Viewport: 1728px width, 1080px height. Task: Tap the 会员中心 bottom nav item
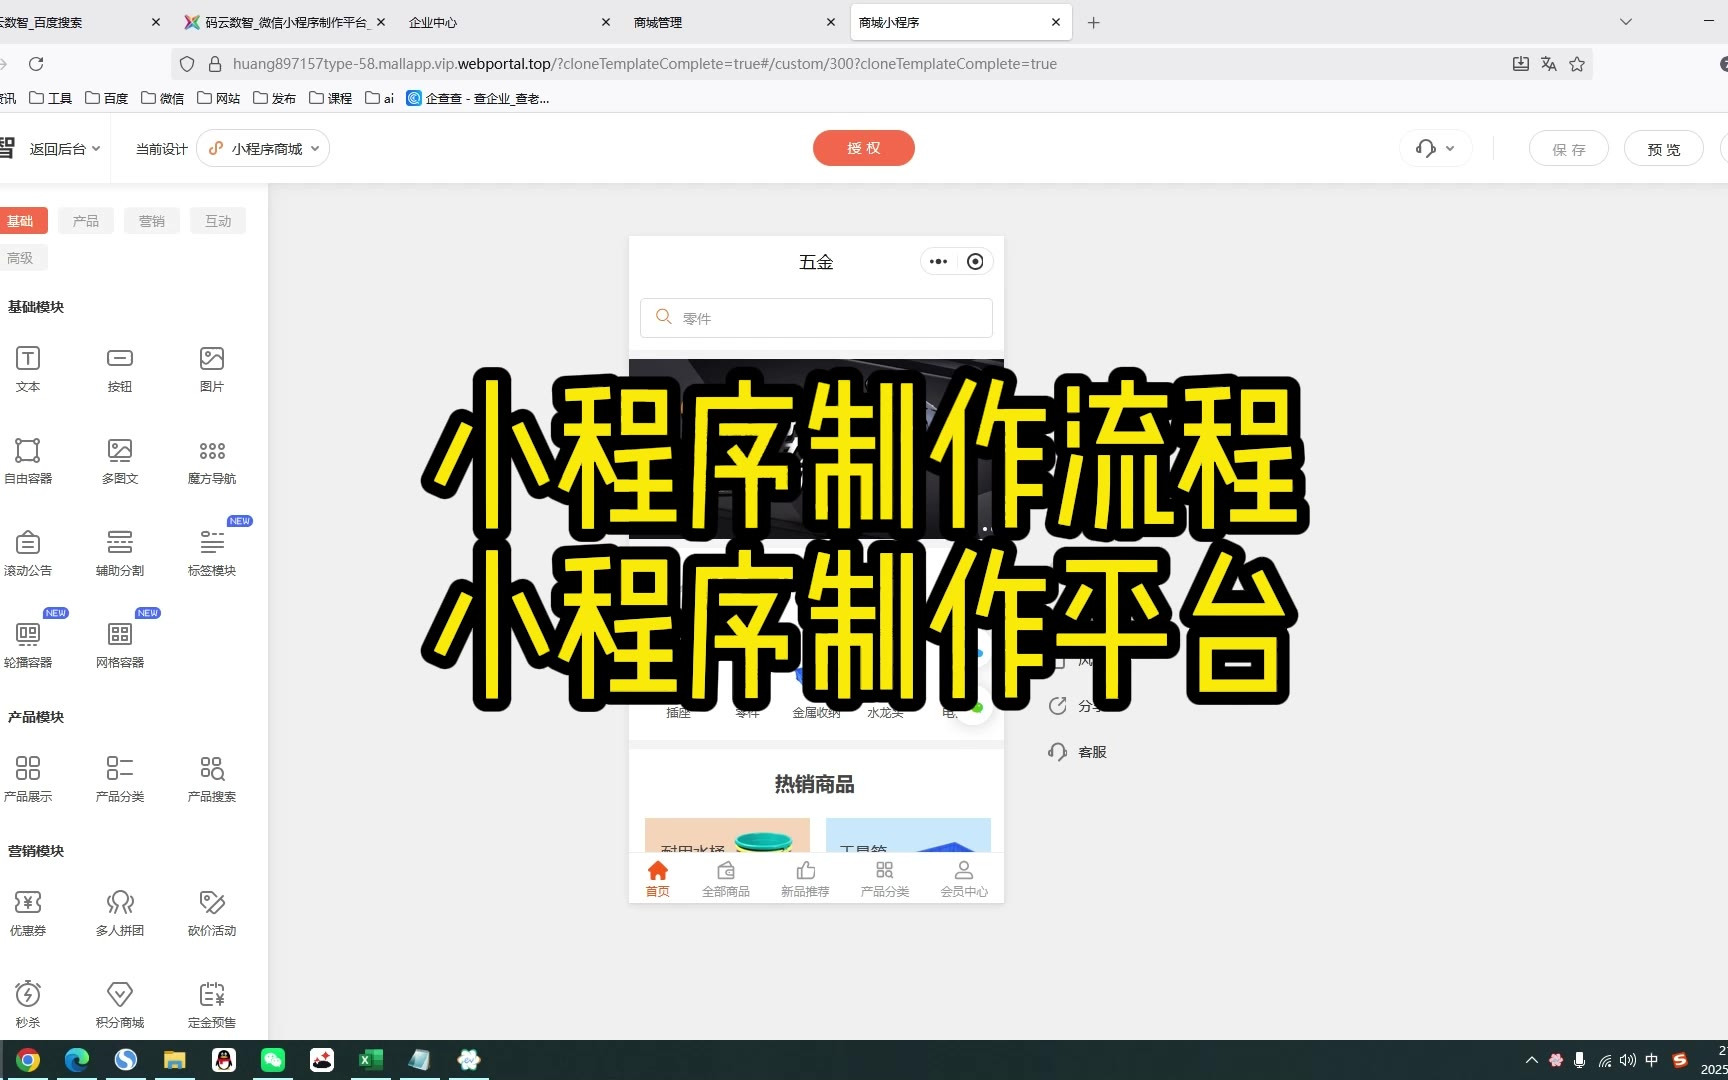tap(963, 878)
